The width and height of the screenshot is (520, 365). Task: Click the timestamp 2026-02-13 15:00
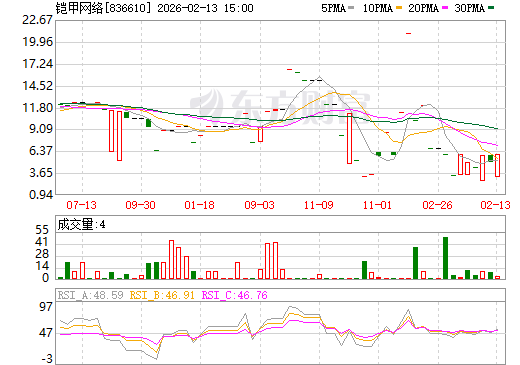[205, 8]
